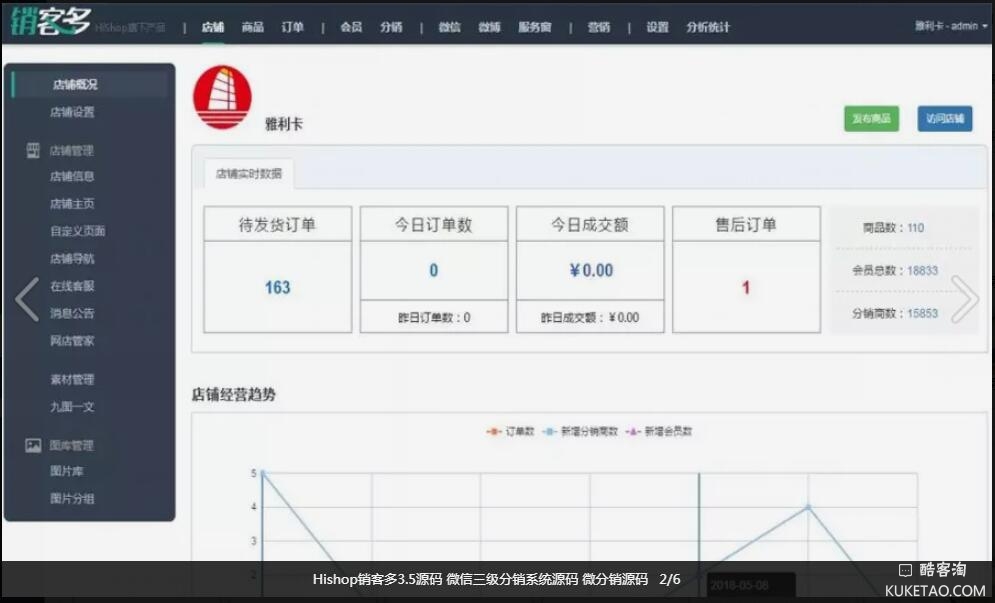Click the 今日订单数 card header
This screenshot has width=995, height=603.
click(x=434, y=224)
